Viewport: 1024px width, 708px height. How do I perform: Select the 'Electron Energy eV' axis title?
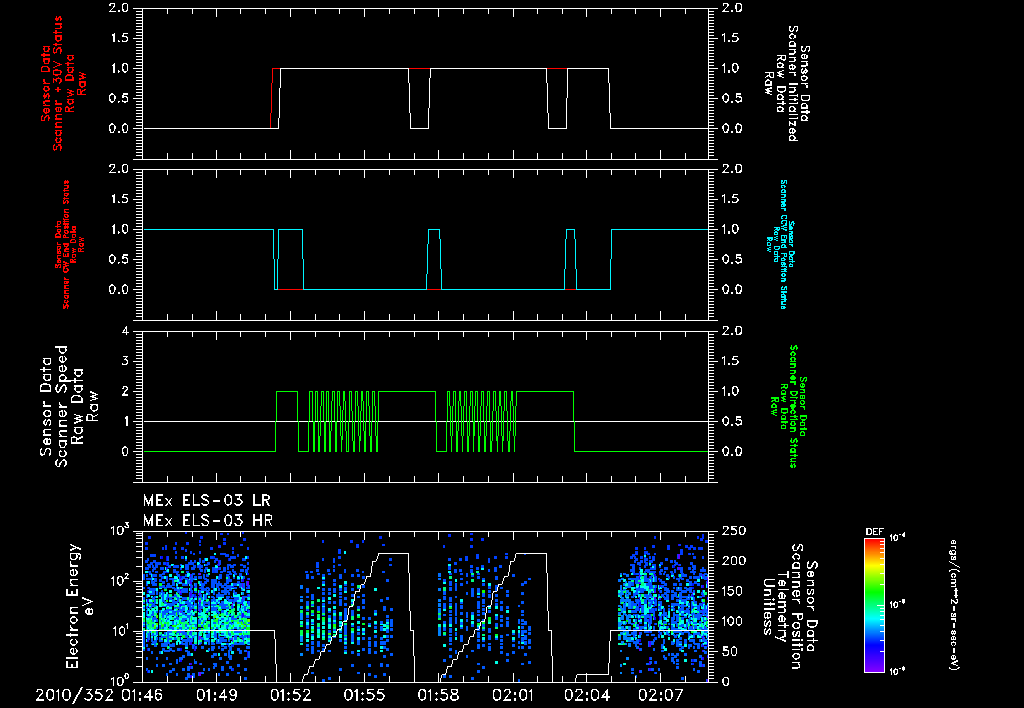point(80,605)
